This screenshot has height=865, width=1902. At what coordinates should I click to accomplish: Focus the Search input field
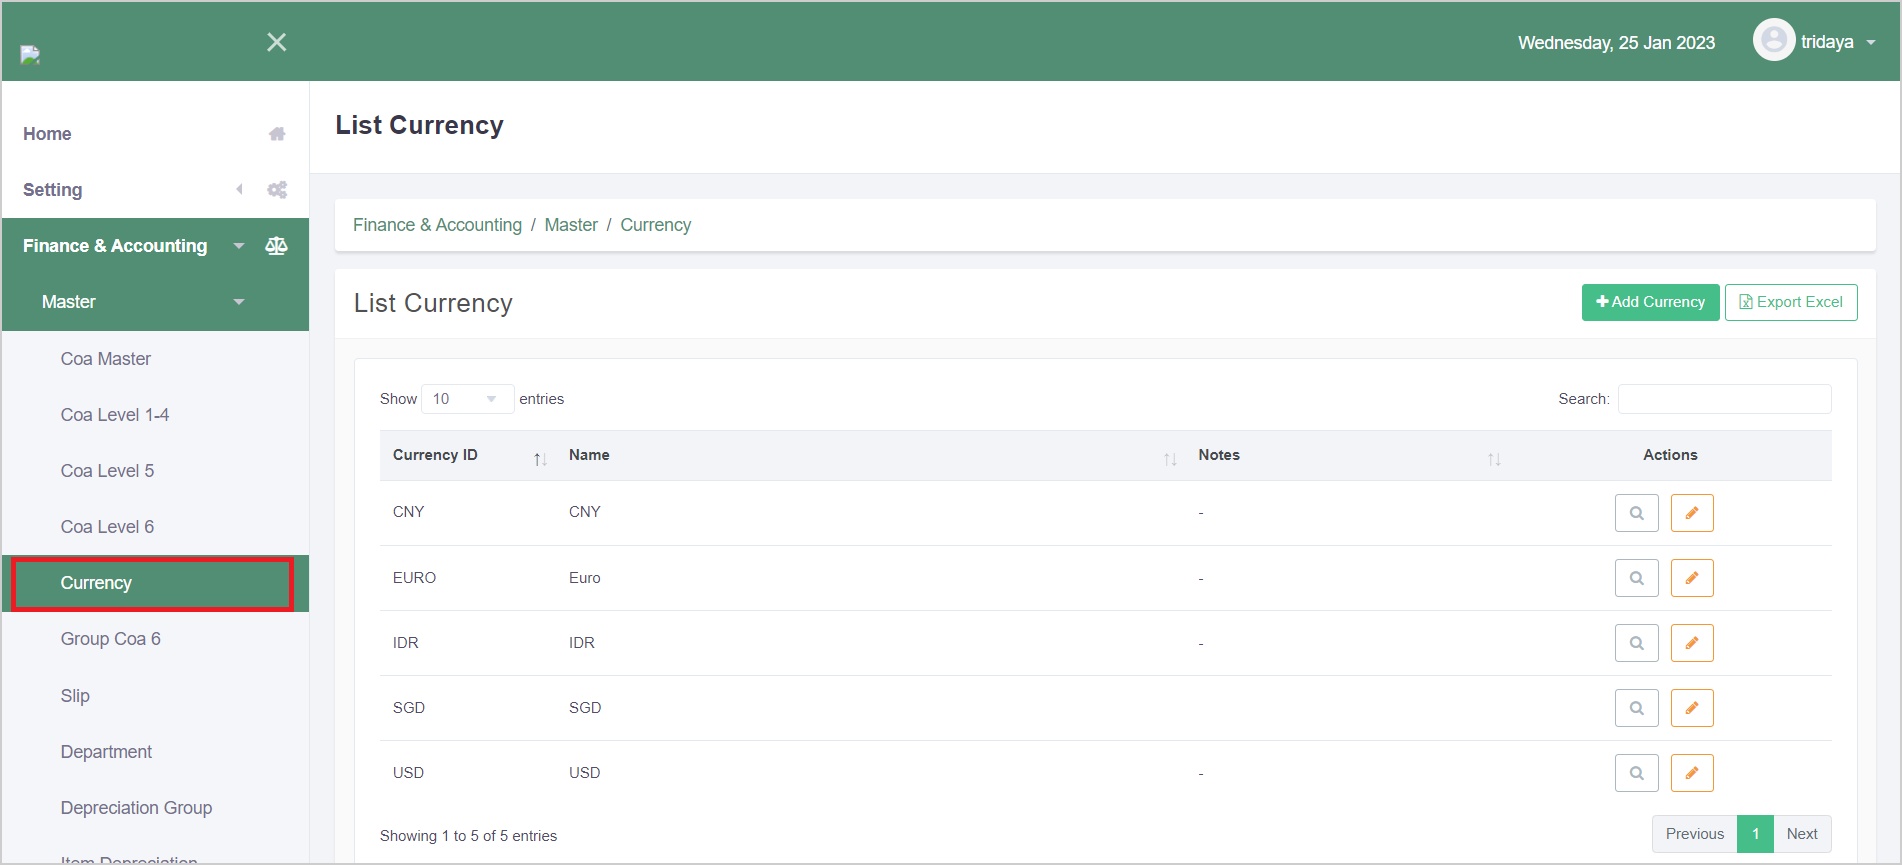pyautogui.click(x=1724, y=399)
